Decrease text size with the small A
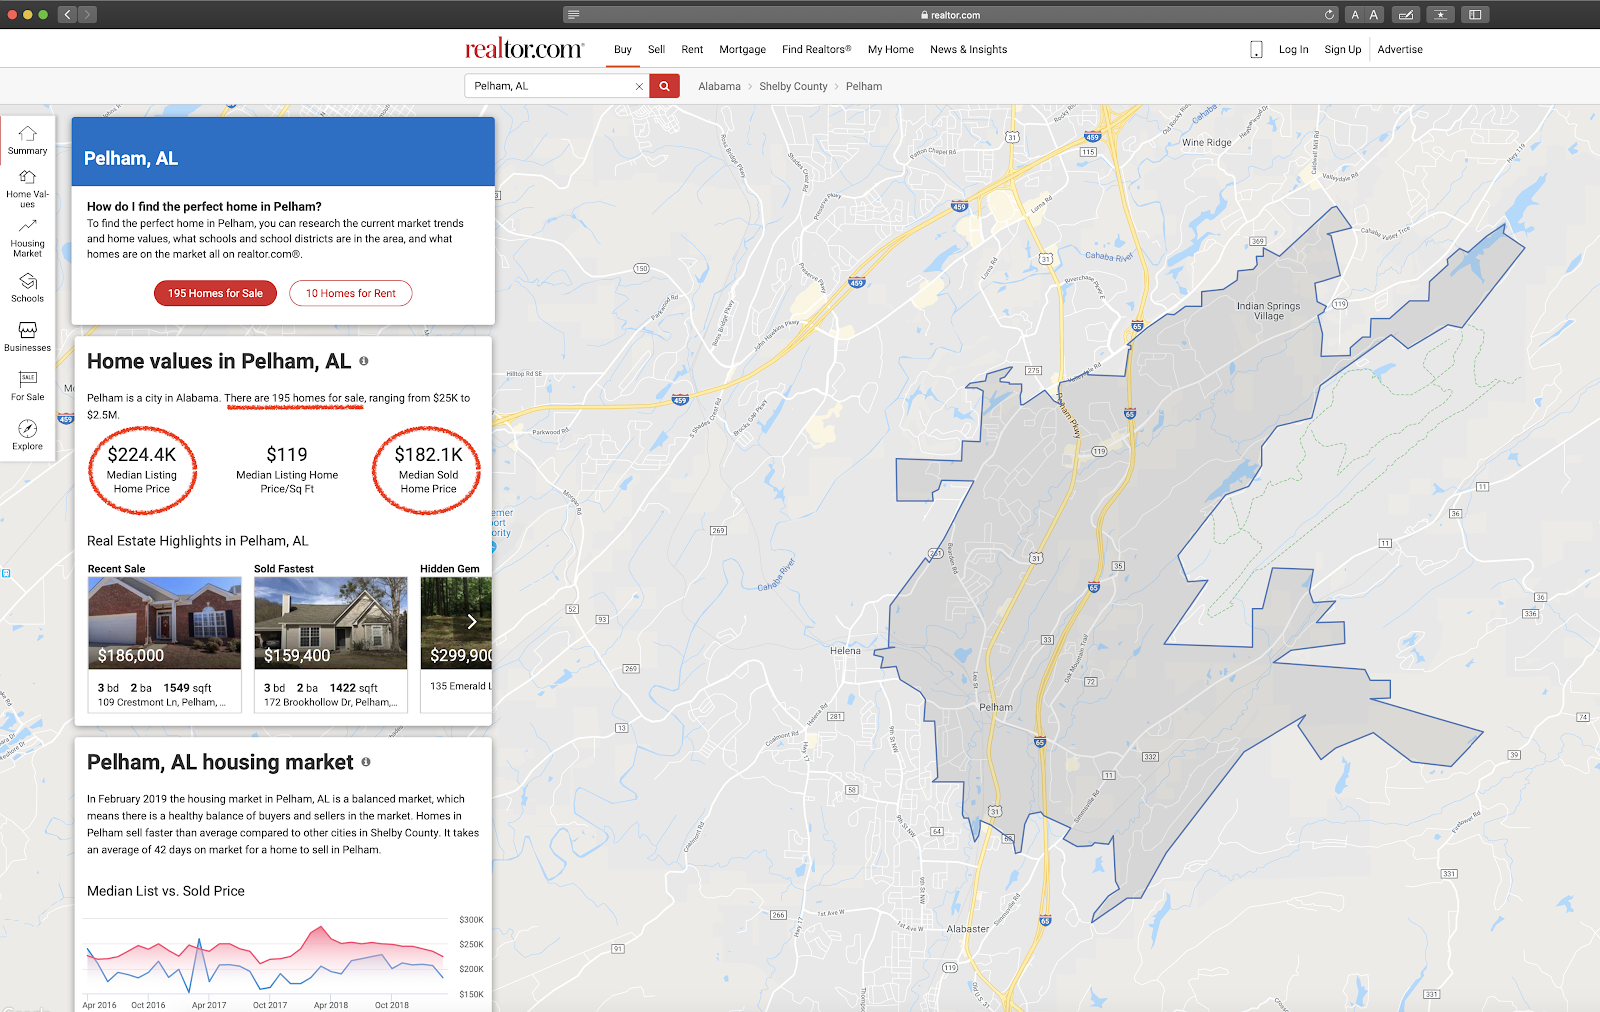 (x=1355, y=15)
